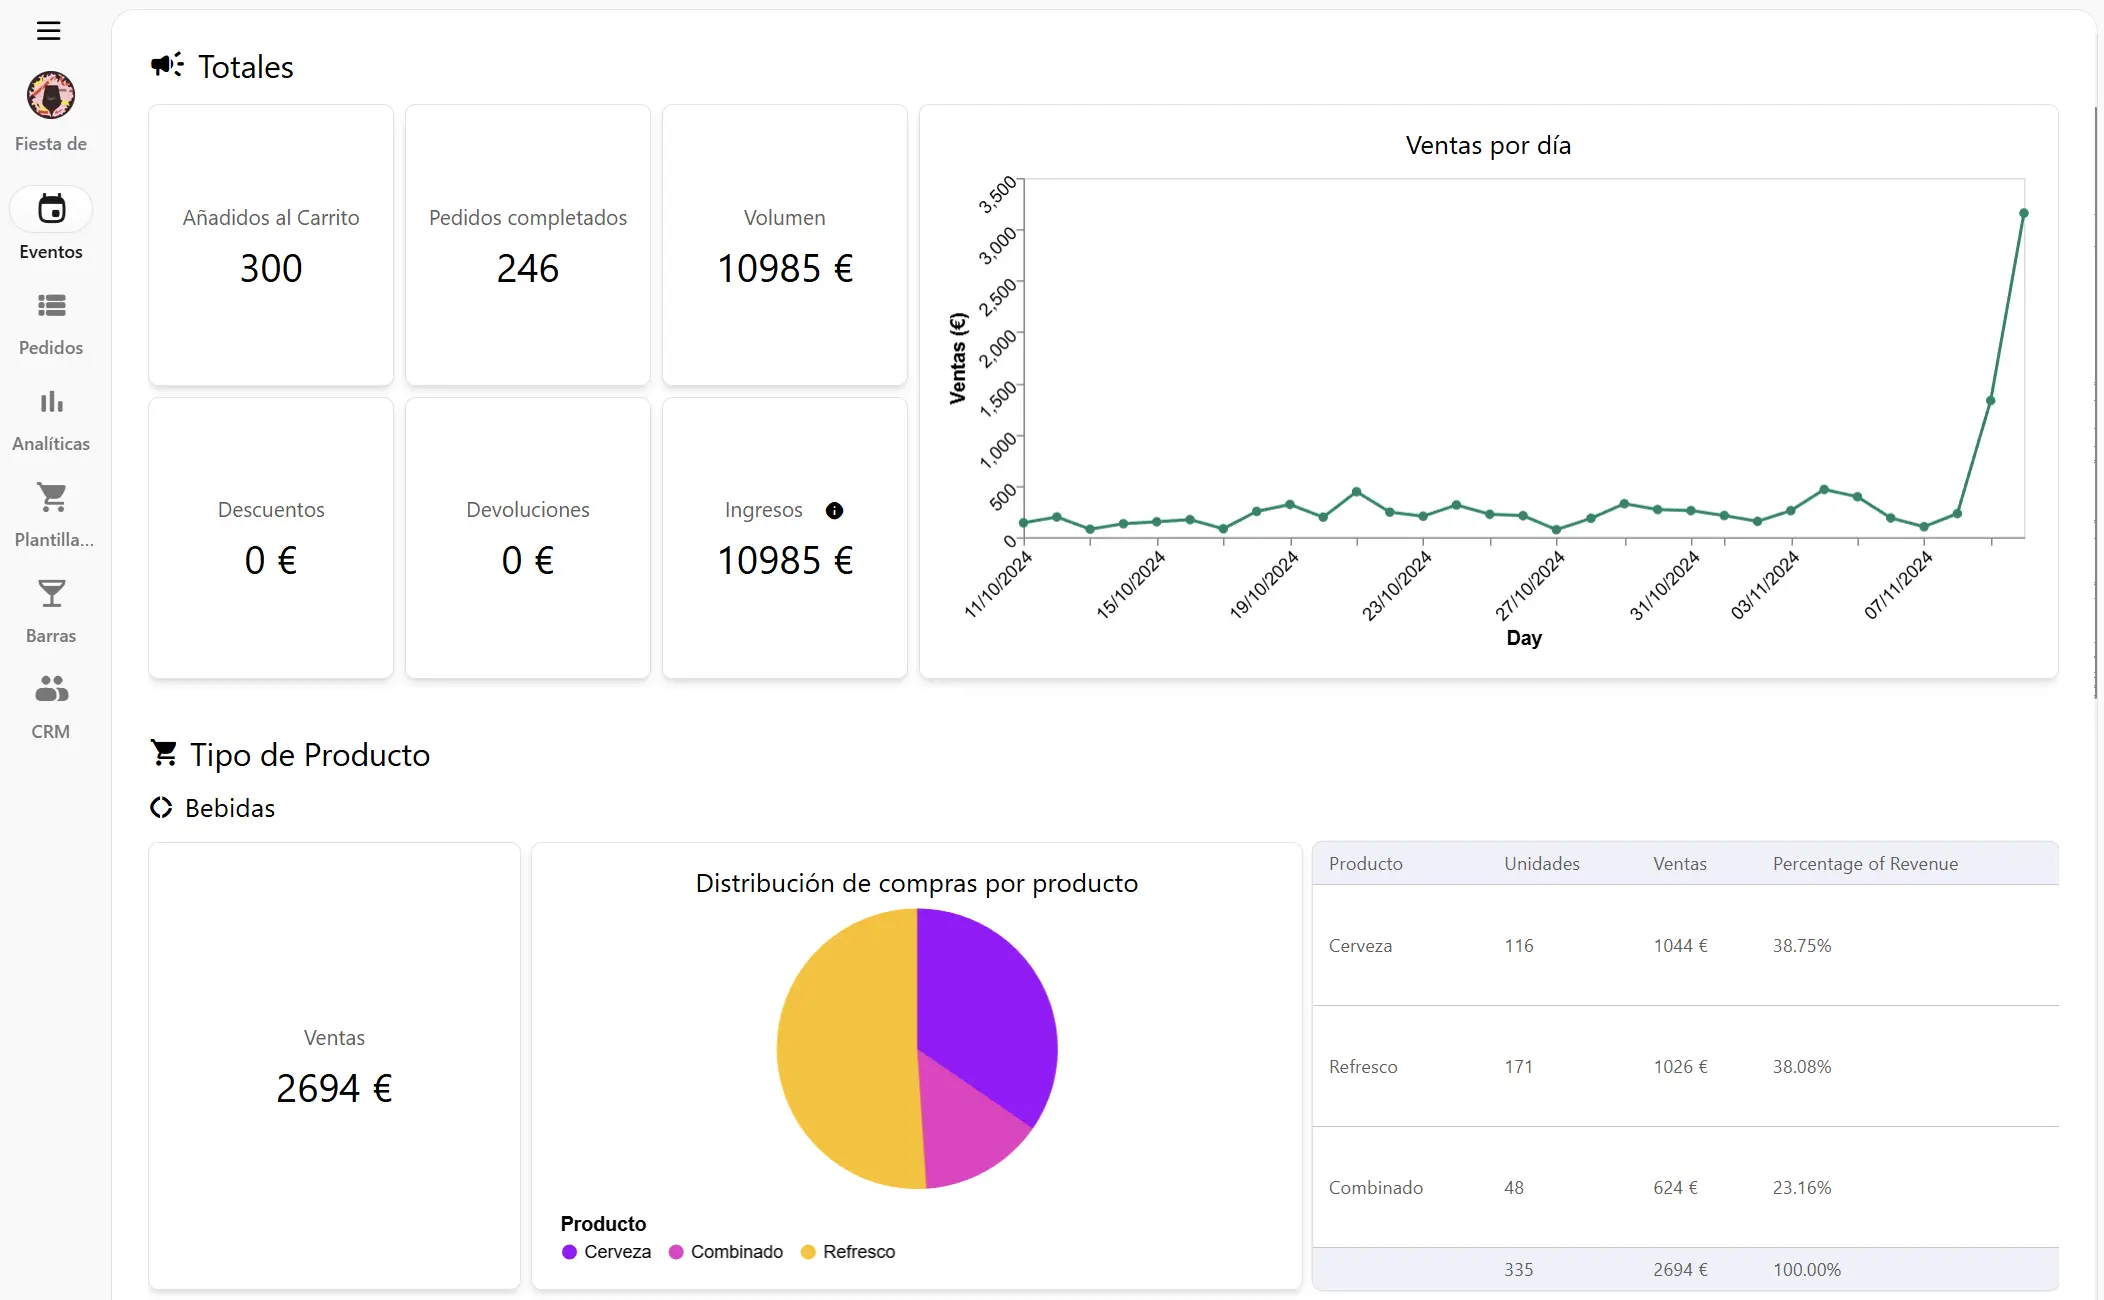Sort by Producto column header

(1366, 864)
